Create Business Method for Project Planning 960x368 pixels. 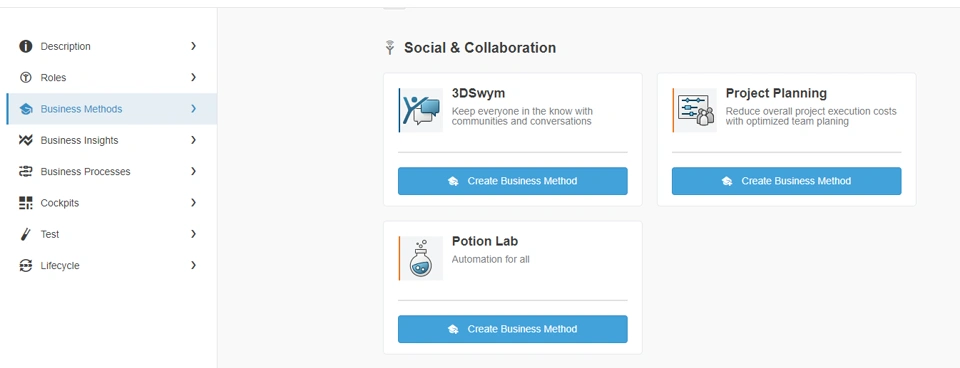coord(786,181)
